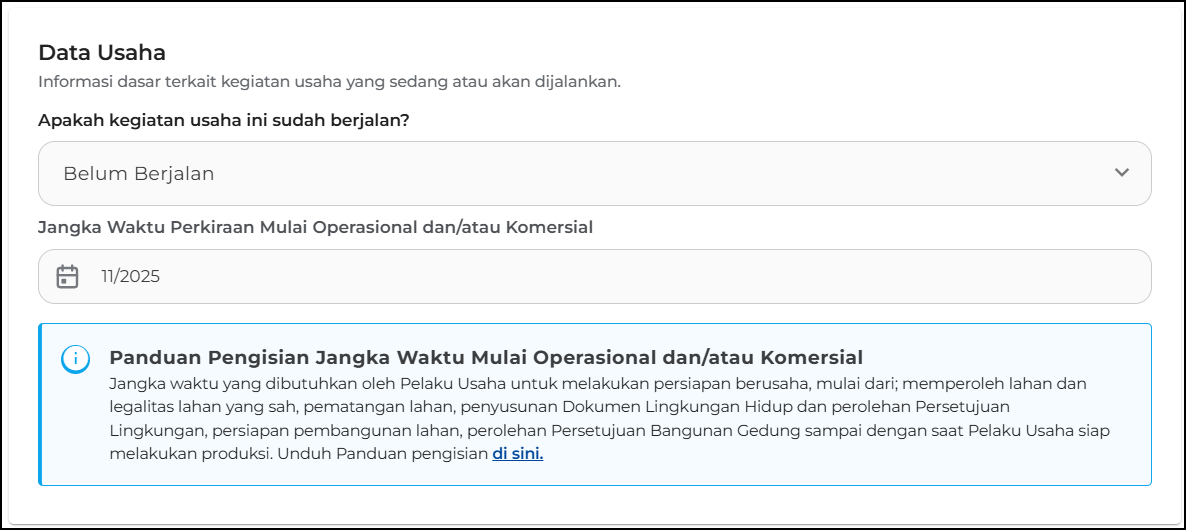Open the "di sini." guide download link
The image size is (1186, 530).
coord(517,453)
